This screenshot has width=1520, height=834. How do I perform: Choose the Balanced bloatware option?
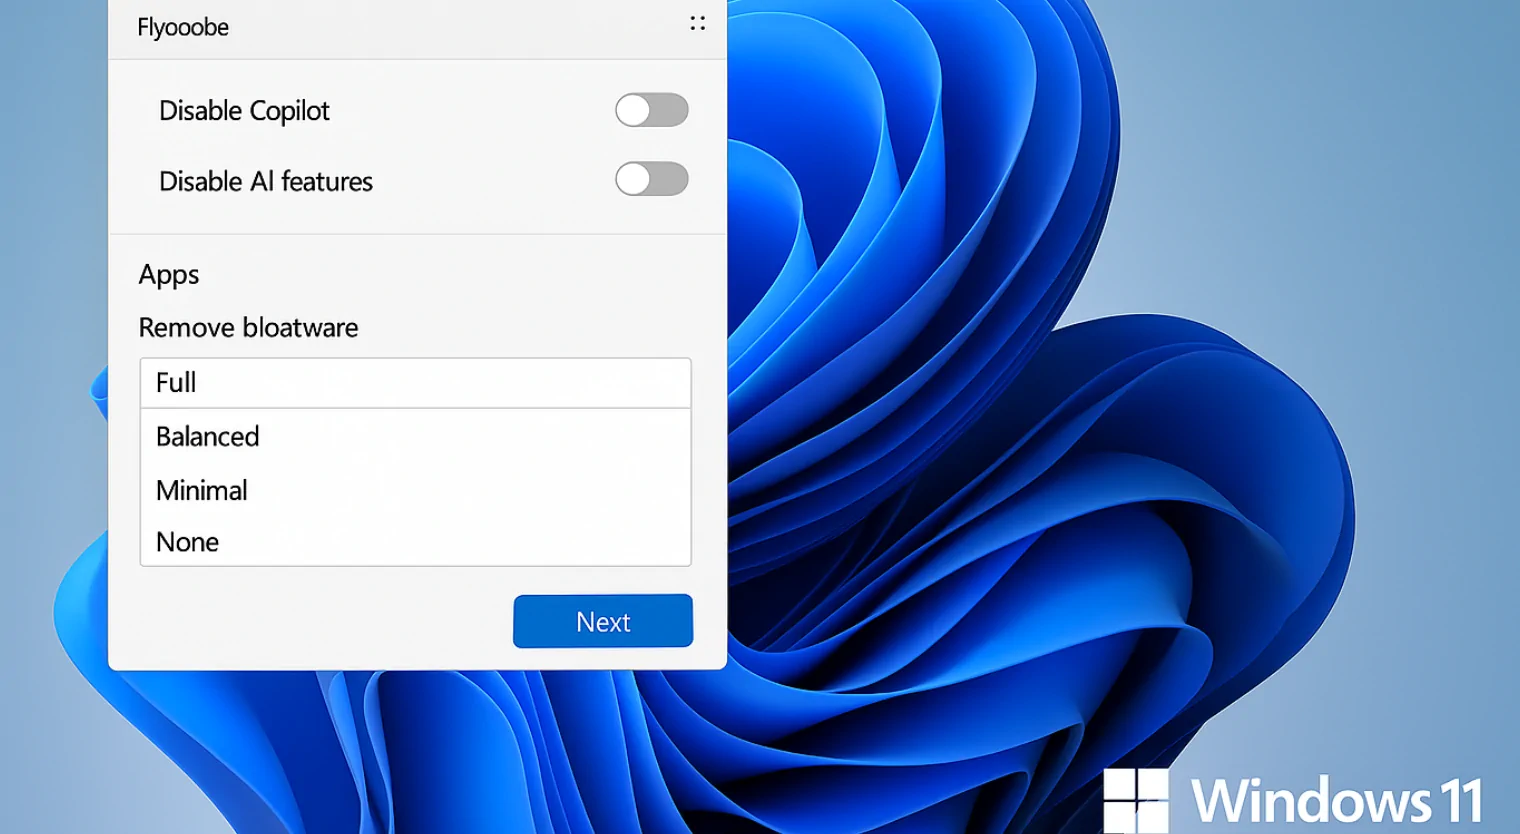click(415, 436)
